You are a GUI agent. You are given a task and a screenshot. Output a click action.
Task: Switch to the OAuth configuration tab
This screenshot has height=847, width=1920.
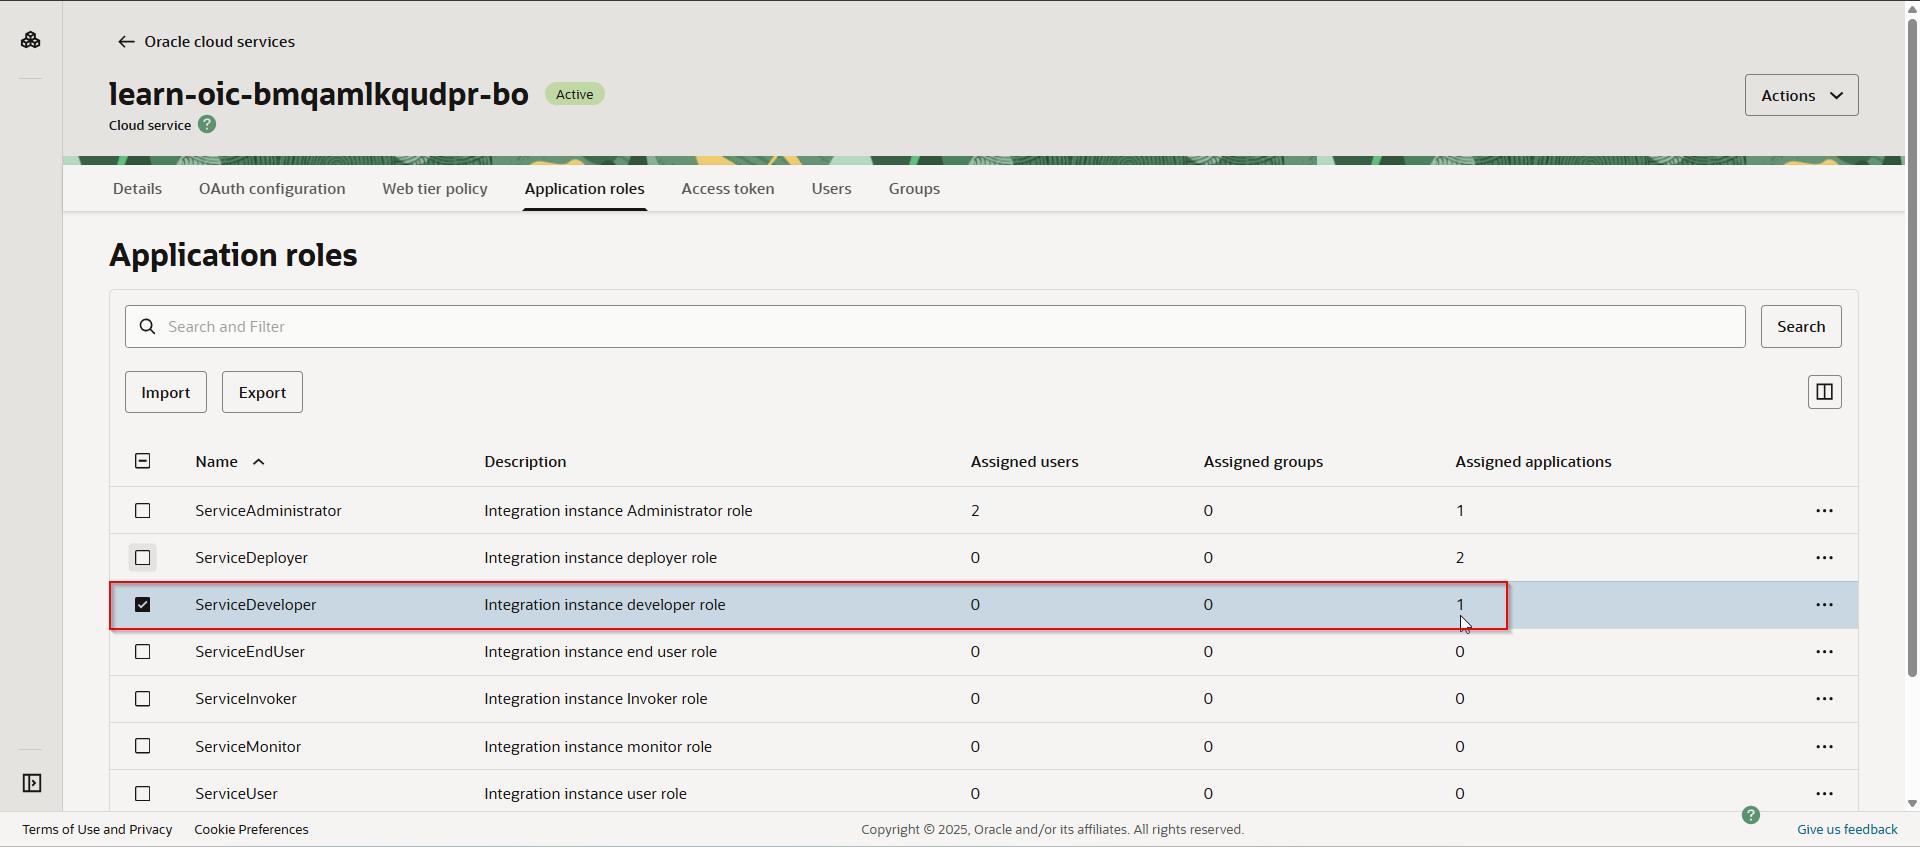272,189
